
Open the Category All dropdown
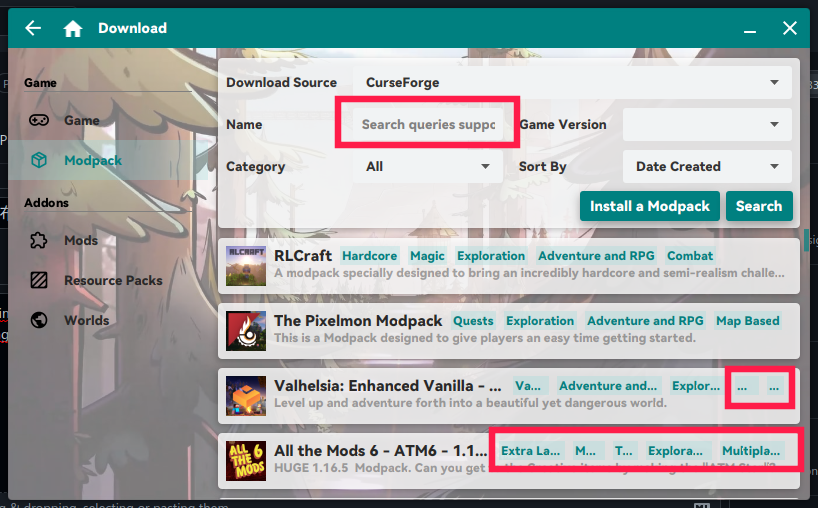[x=428, y=166]
